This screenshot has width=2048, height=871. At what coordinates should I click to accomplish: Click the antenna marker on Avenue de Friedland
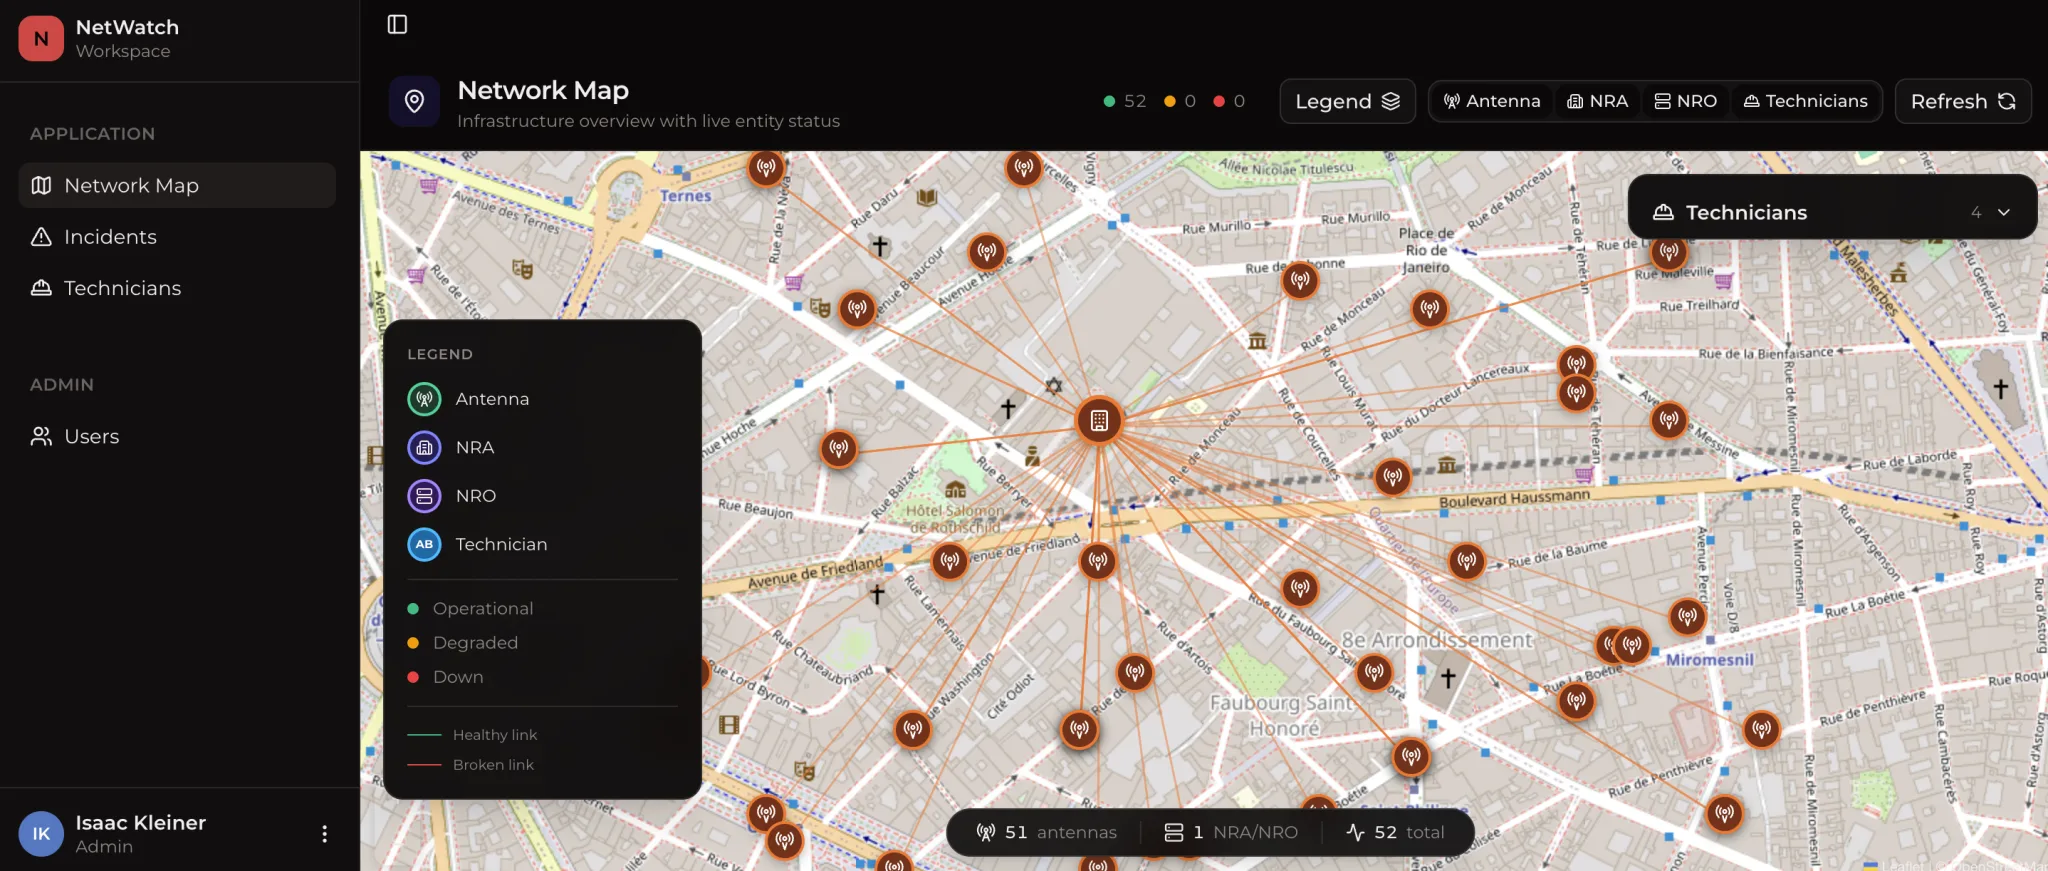tap(950, 561)
